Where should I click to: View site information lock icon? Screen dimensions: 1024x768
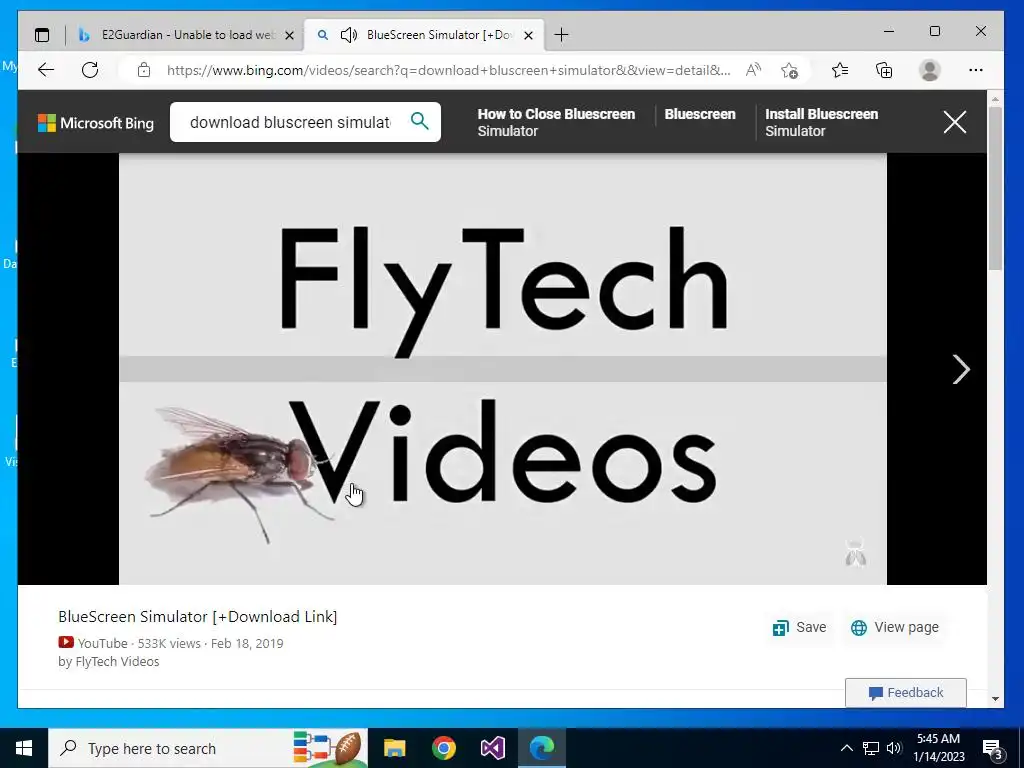click(x=144, y=70)
